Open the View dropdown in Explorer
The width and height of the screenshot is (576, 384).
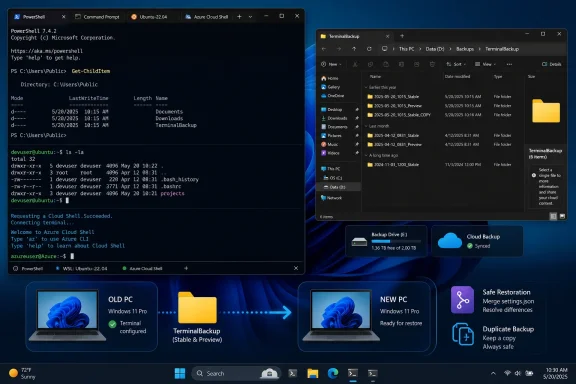point(485,64)
